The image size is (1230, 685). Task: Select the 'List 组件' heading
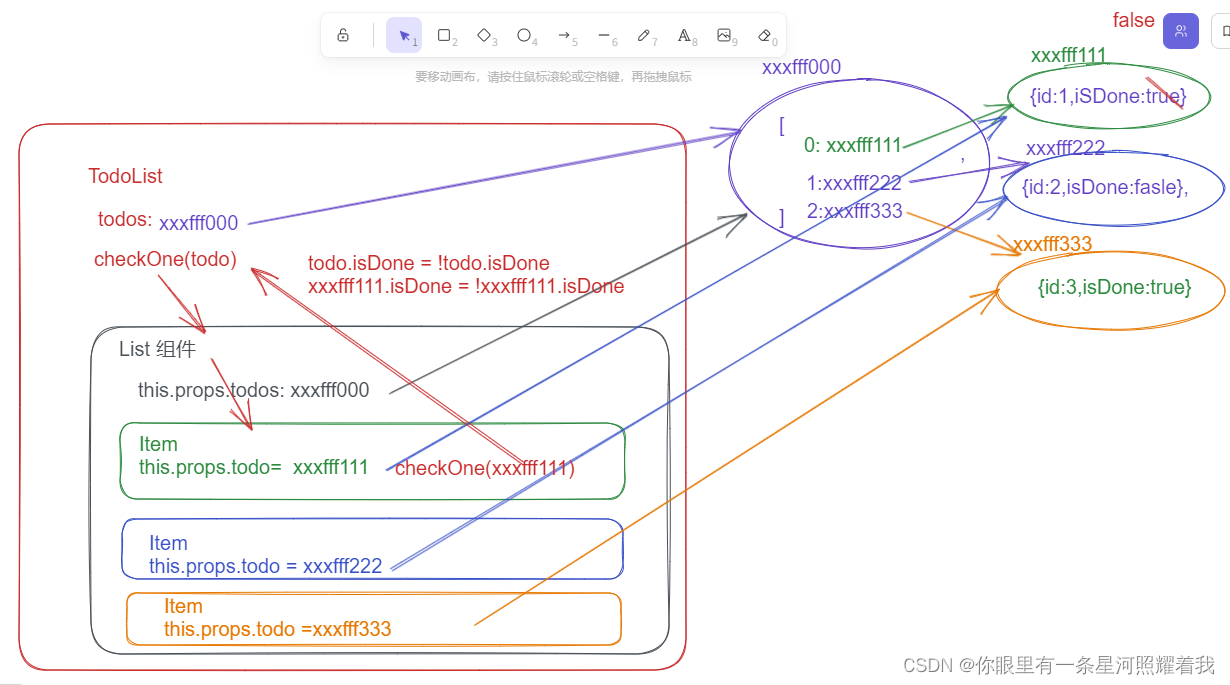tap(157, 349)
